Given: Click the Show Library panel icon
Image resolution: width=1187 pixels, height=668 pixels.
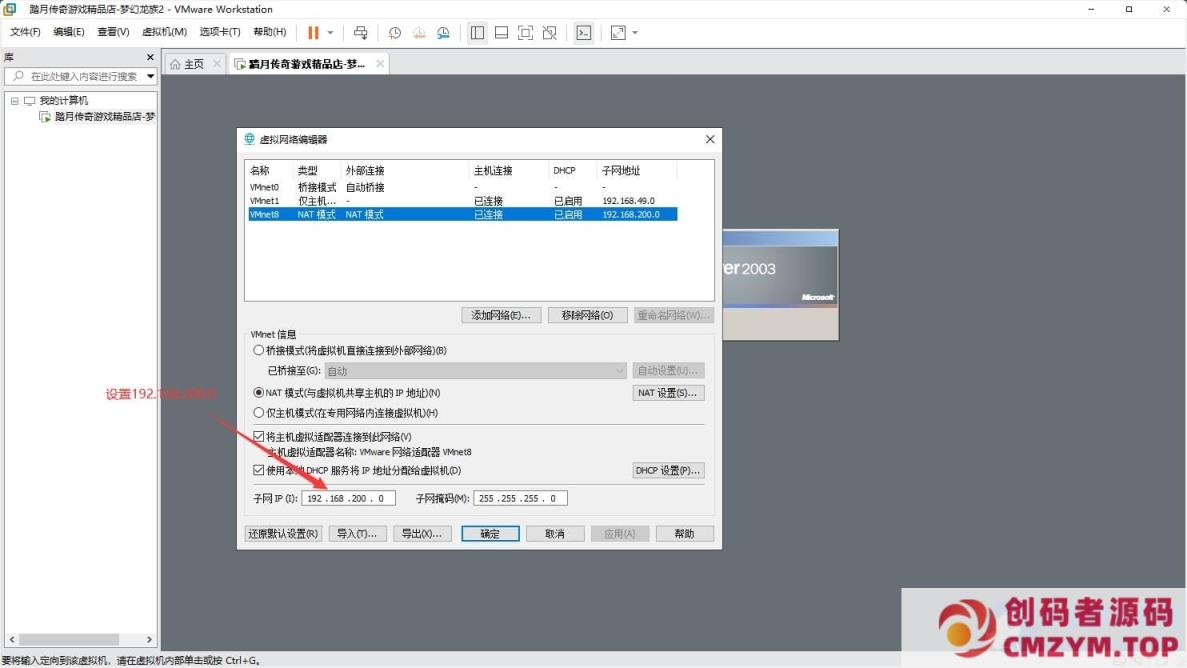Looking at the screenshot, I should tap(478, 32).
